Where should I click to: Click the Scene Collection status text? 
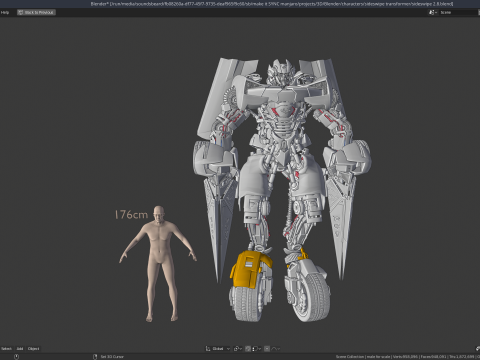350,357
